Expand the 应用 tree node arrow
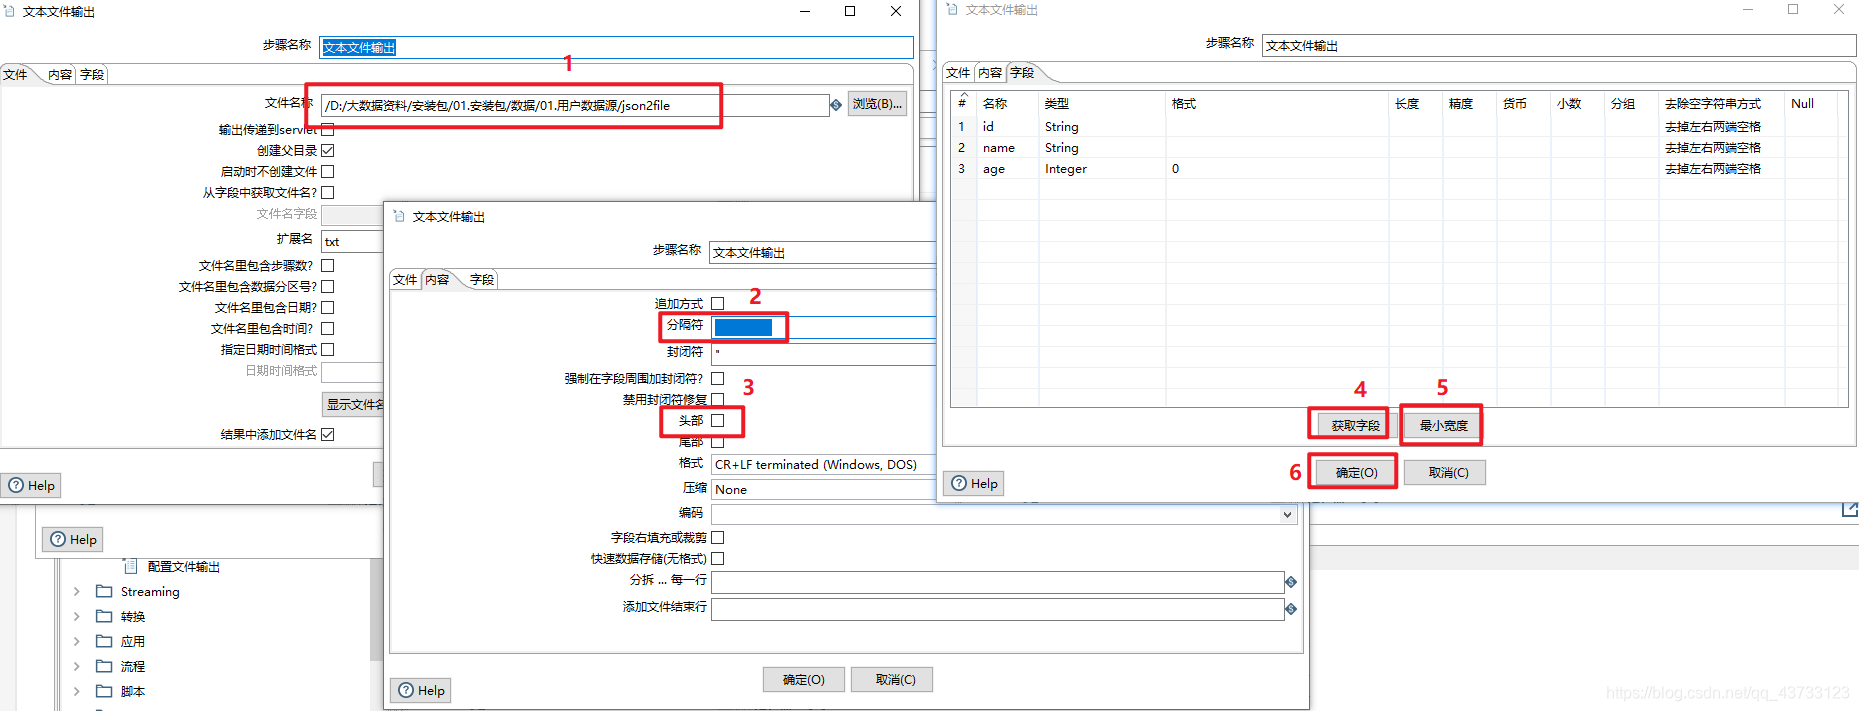This screenshot has height=711, width=1859. 77,641
